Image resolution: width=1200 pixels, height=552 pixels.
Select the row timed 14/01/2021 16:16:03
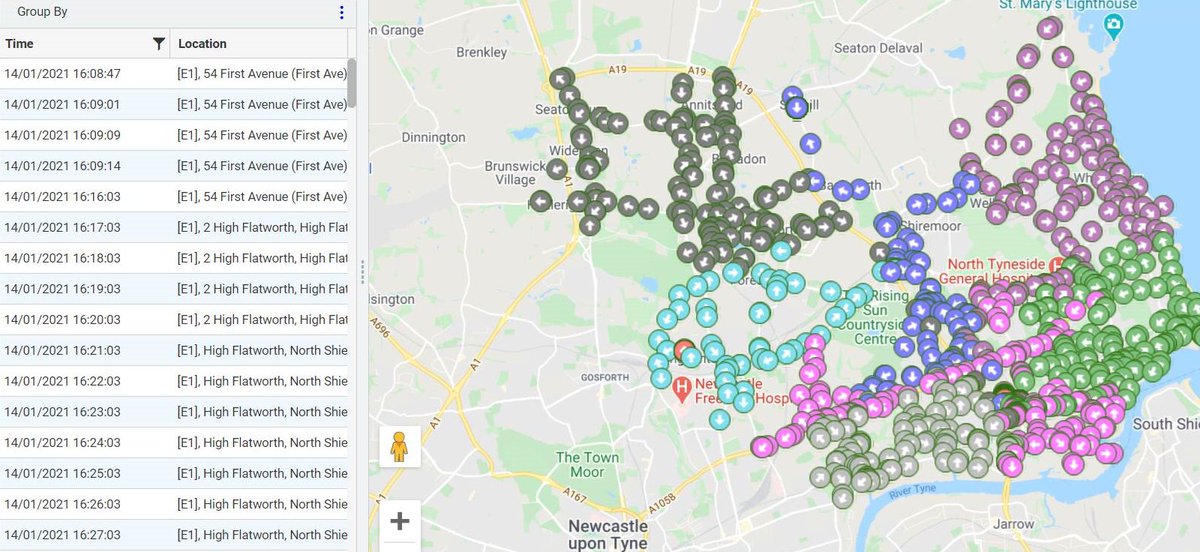[x=174, y=196]
